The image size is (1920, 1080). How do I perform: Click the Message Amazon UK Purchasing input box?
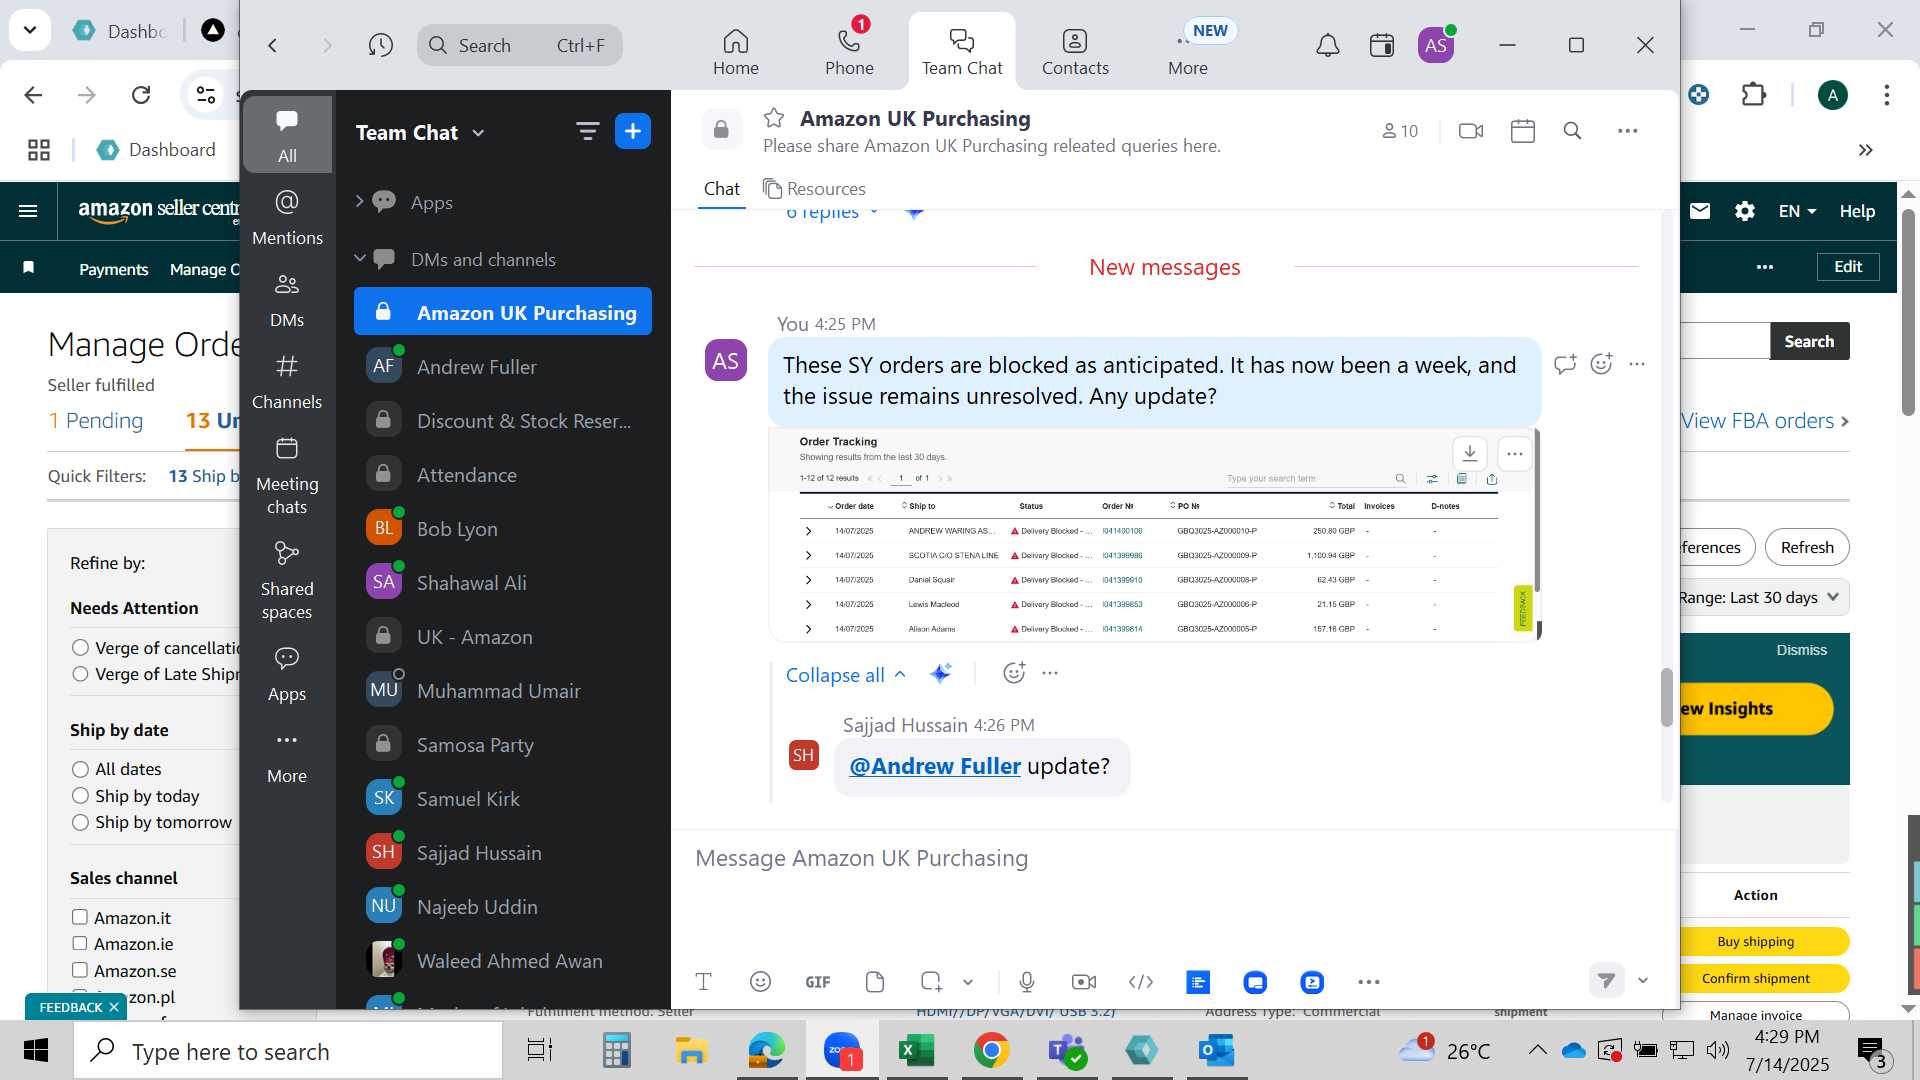[1170, 858]
